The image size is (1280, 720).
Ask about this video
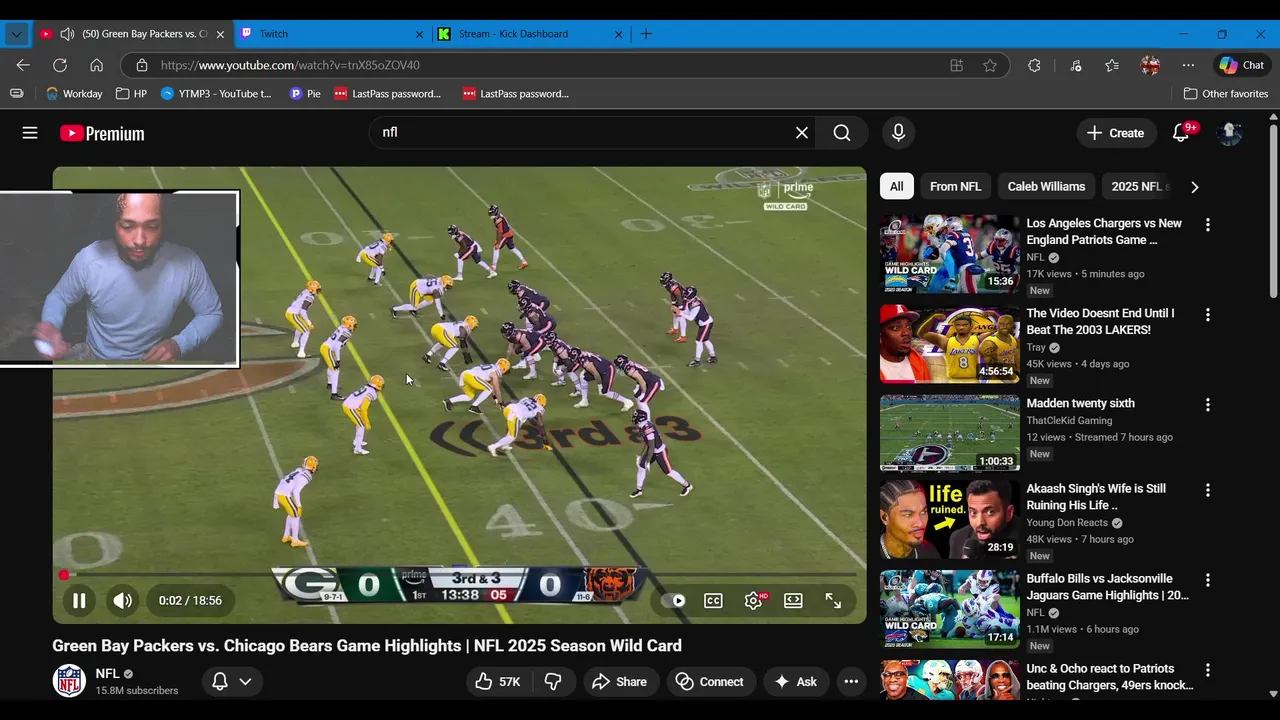click(796, 682)
